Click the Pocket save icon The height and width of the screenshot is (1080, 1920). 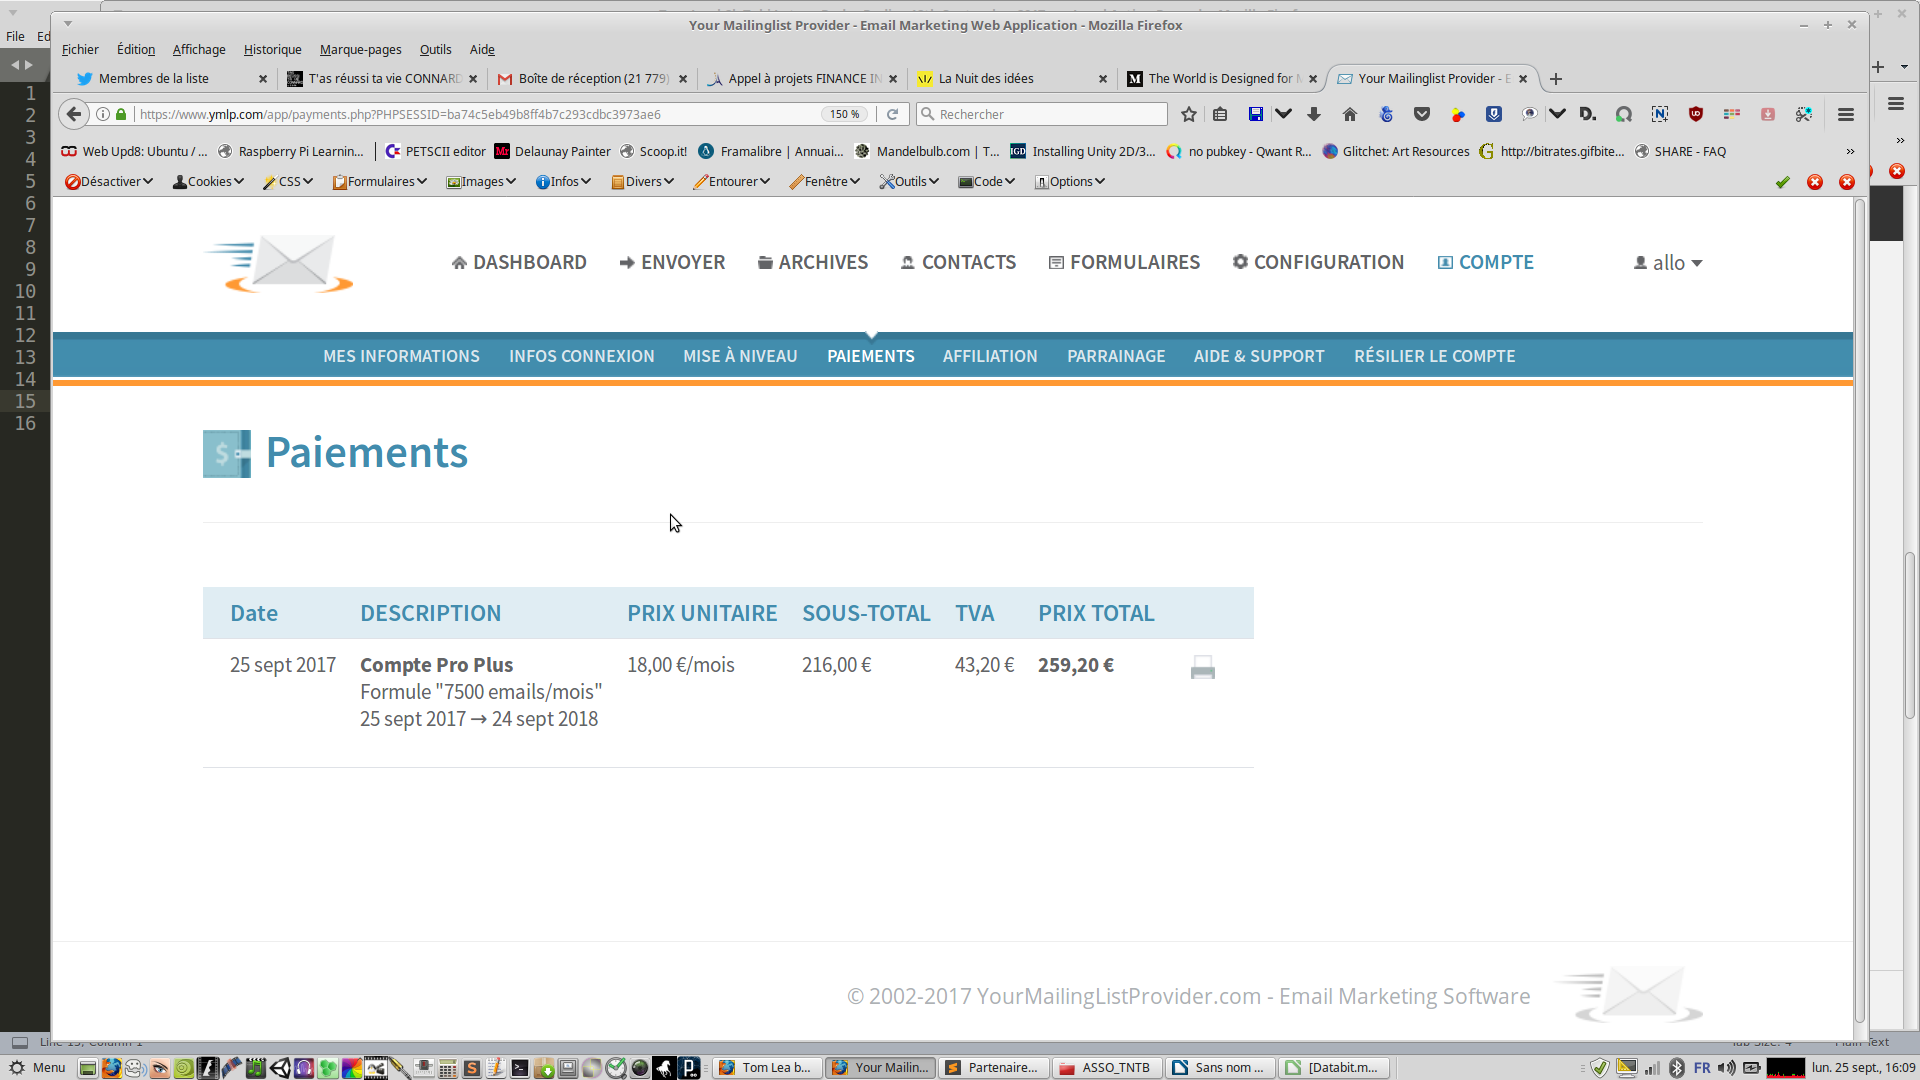coord(1421,114)
